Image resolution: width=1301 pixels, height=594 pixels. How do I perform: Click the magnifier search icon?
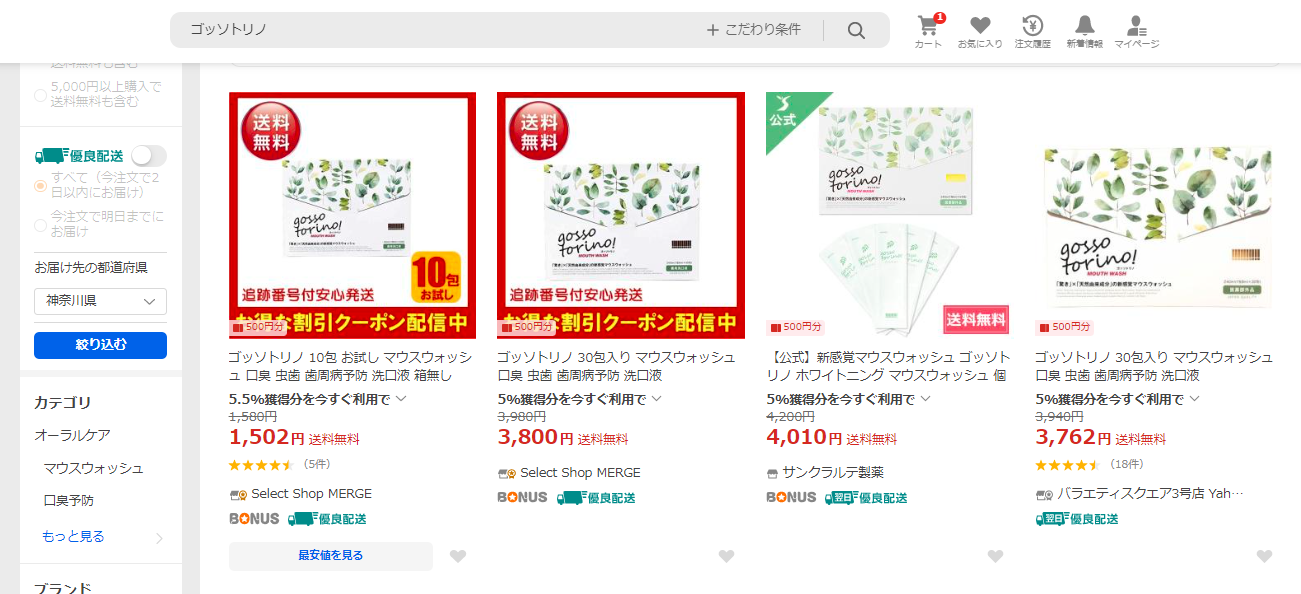tap(856, 30)
